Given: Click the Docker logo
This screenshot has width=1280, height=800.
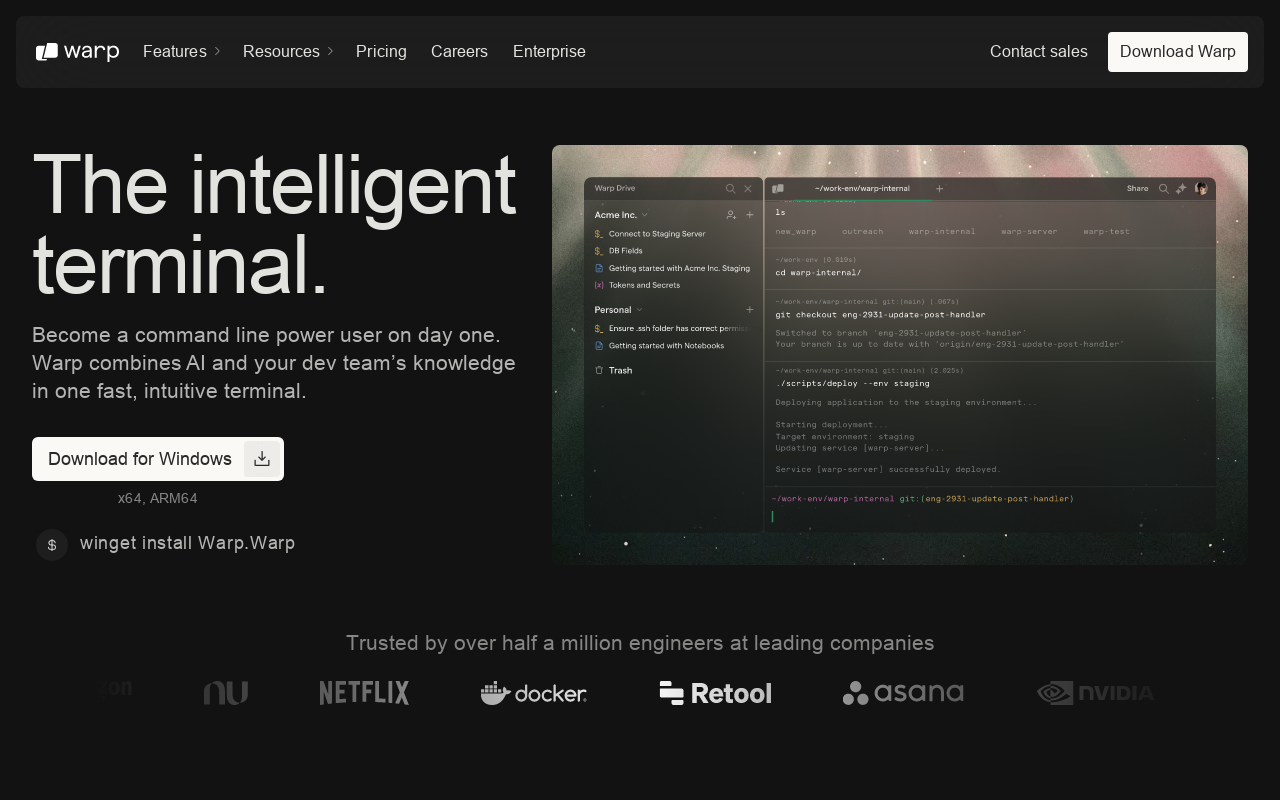Looking at the screenshot, I should pos(533,693).
